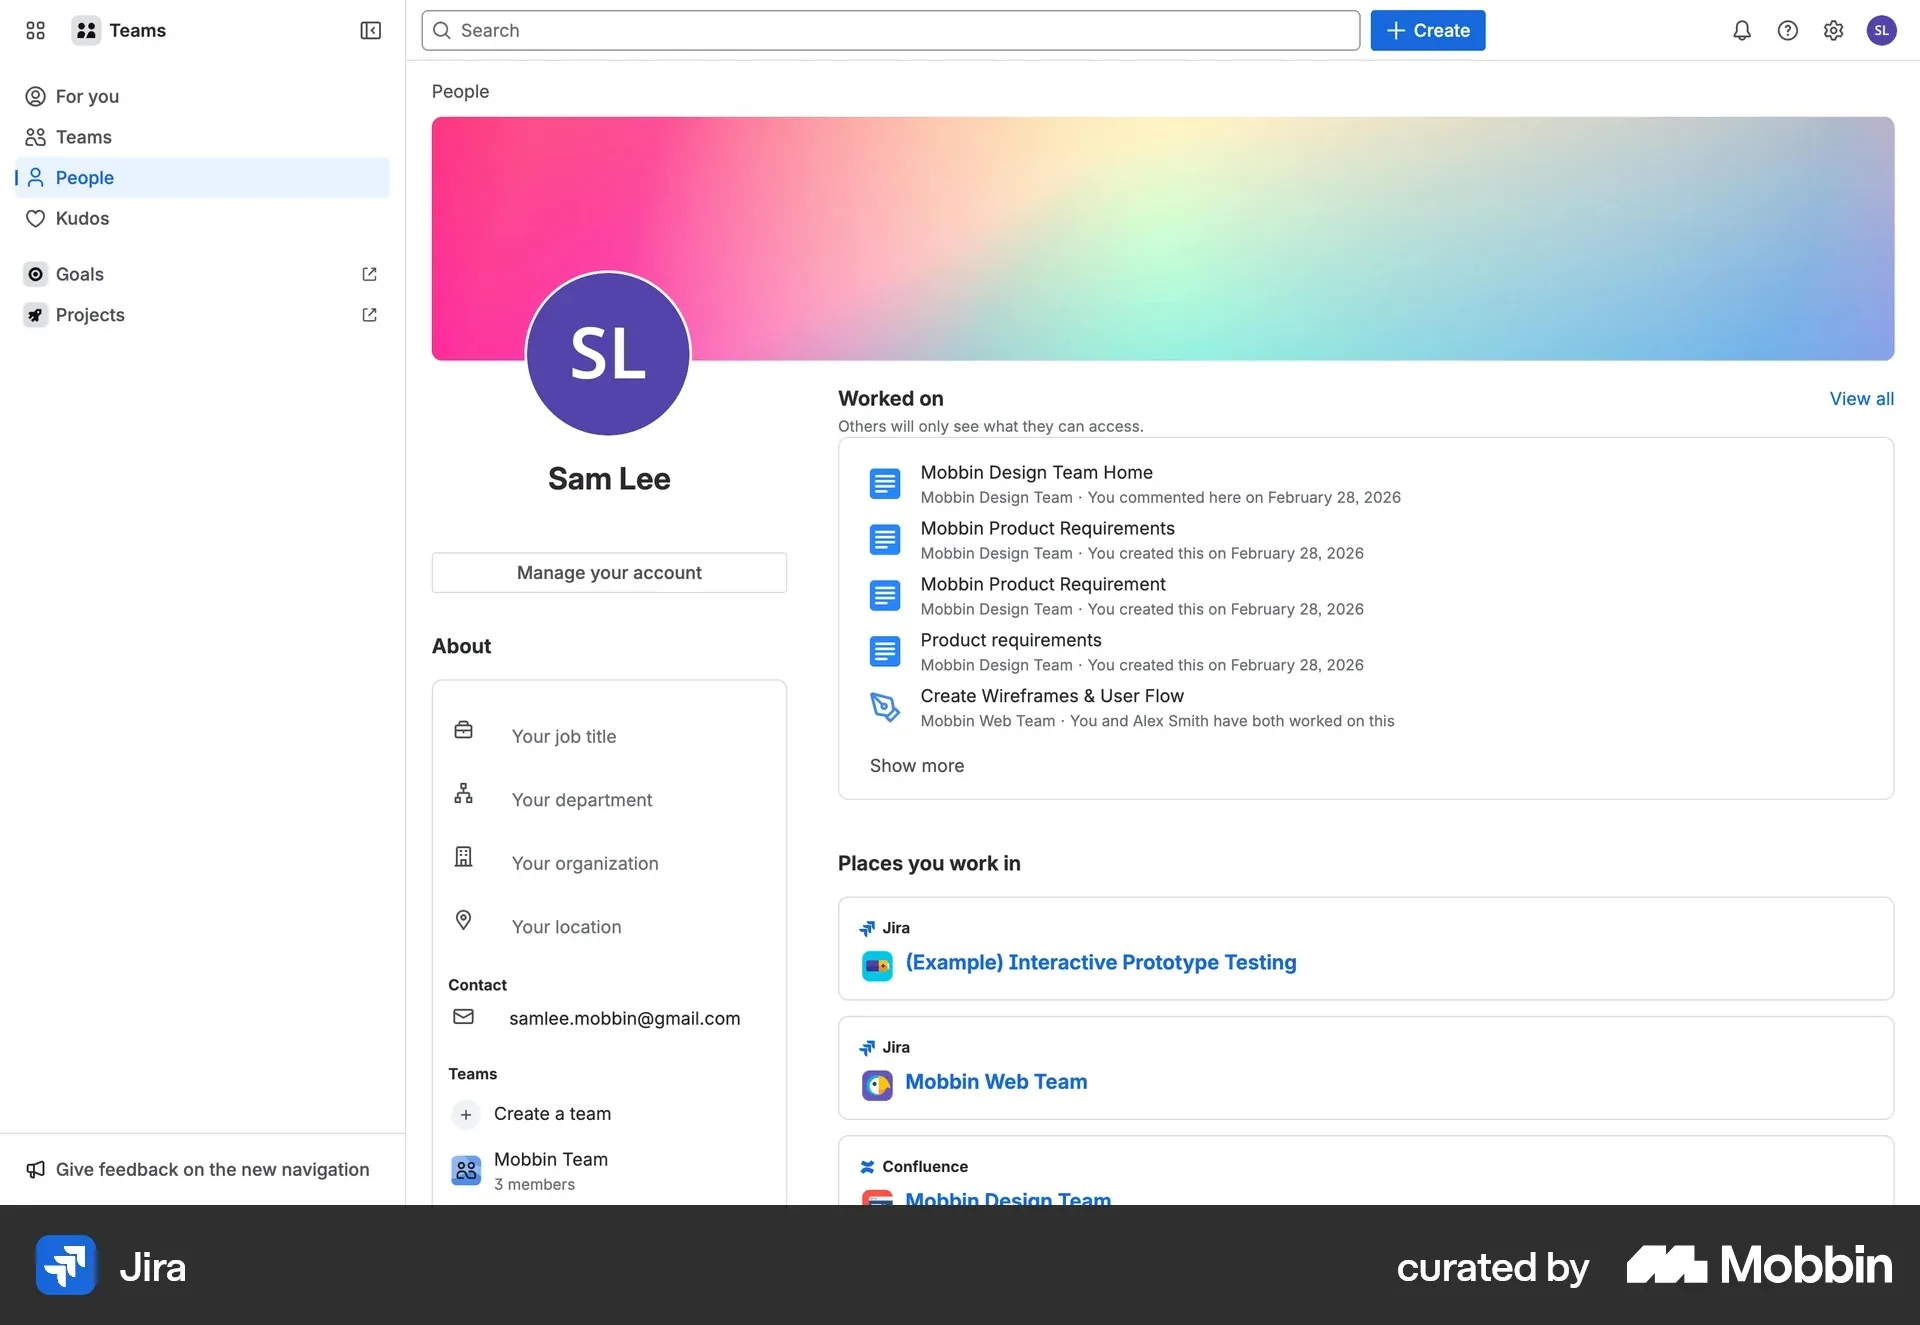Click the megaphone feedback icon
Image resolution: width=1920 pixels, height=1325 pixels.
[36, 1169]
